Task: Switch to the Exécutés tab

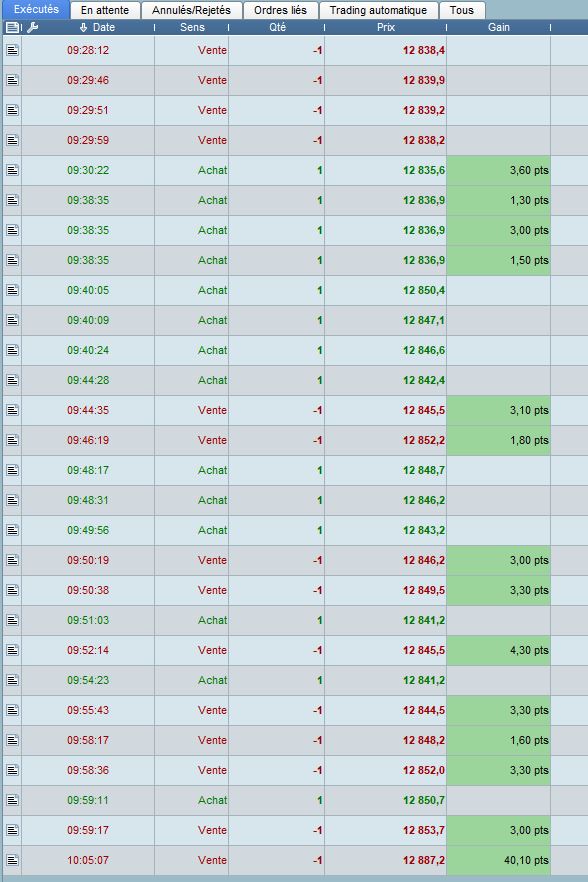Action: click(36, 10)
